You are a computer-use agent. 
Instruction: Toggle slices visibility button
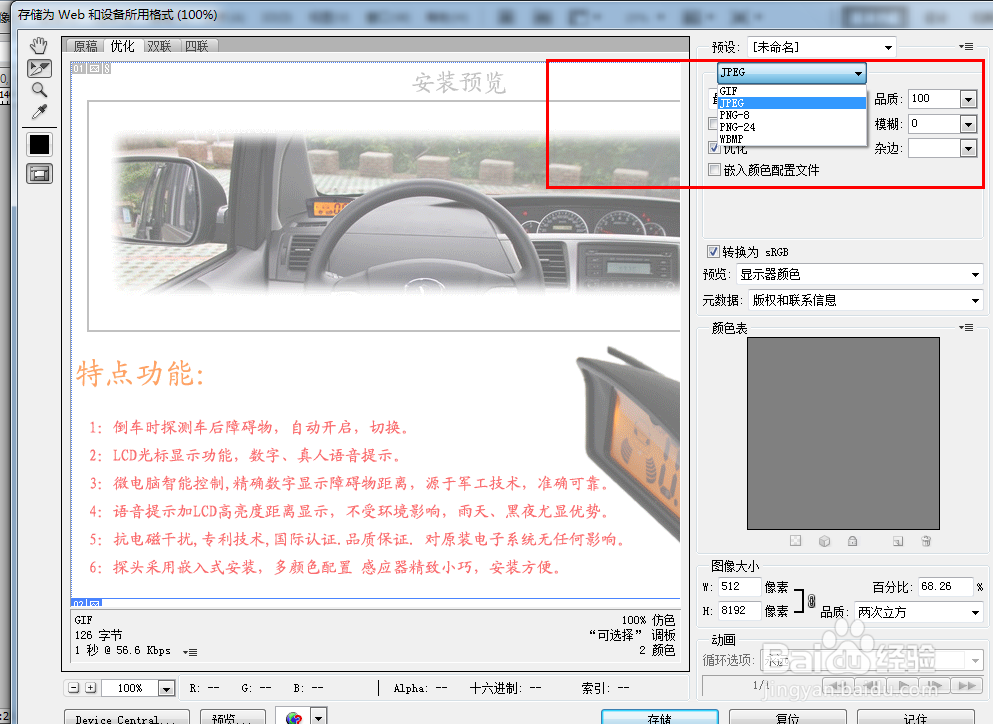pyautogui.click(x=39, y=174)
